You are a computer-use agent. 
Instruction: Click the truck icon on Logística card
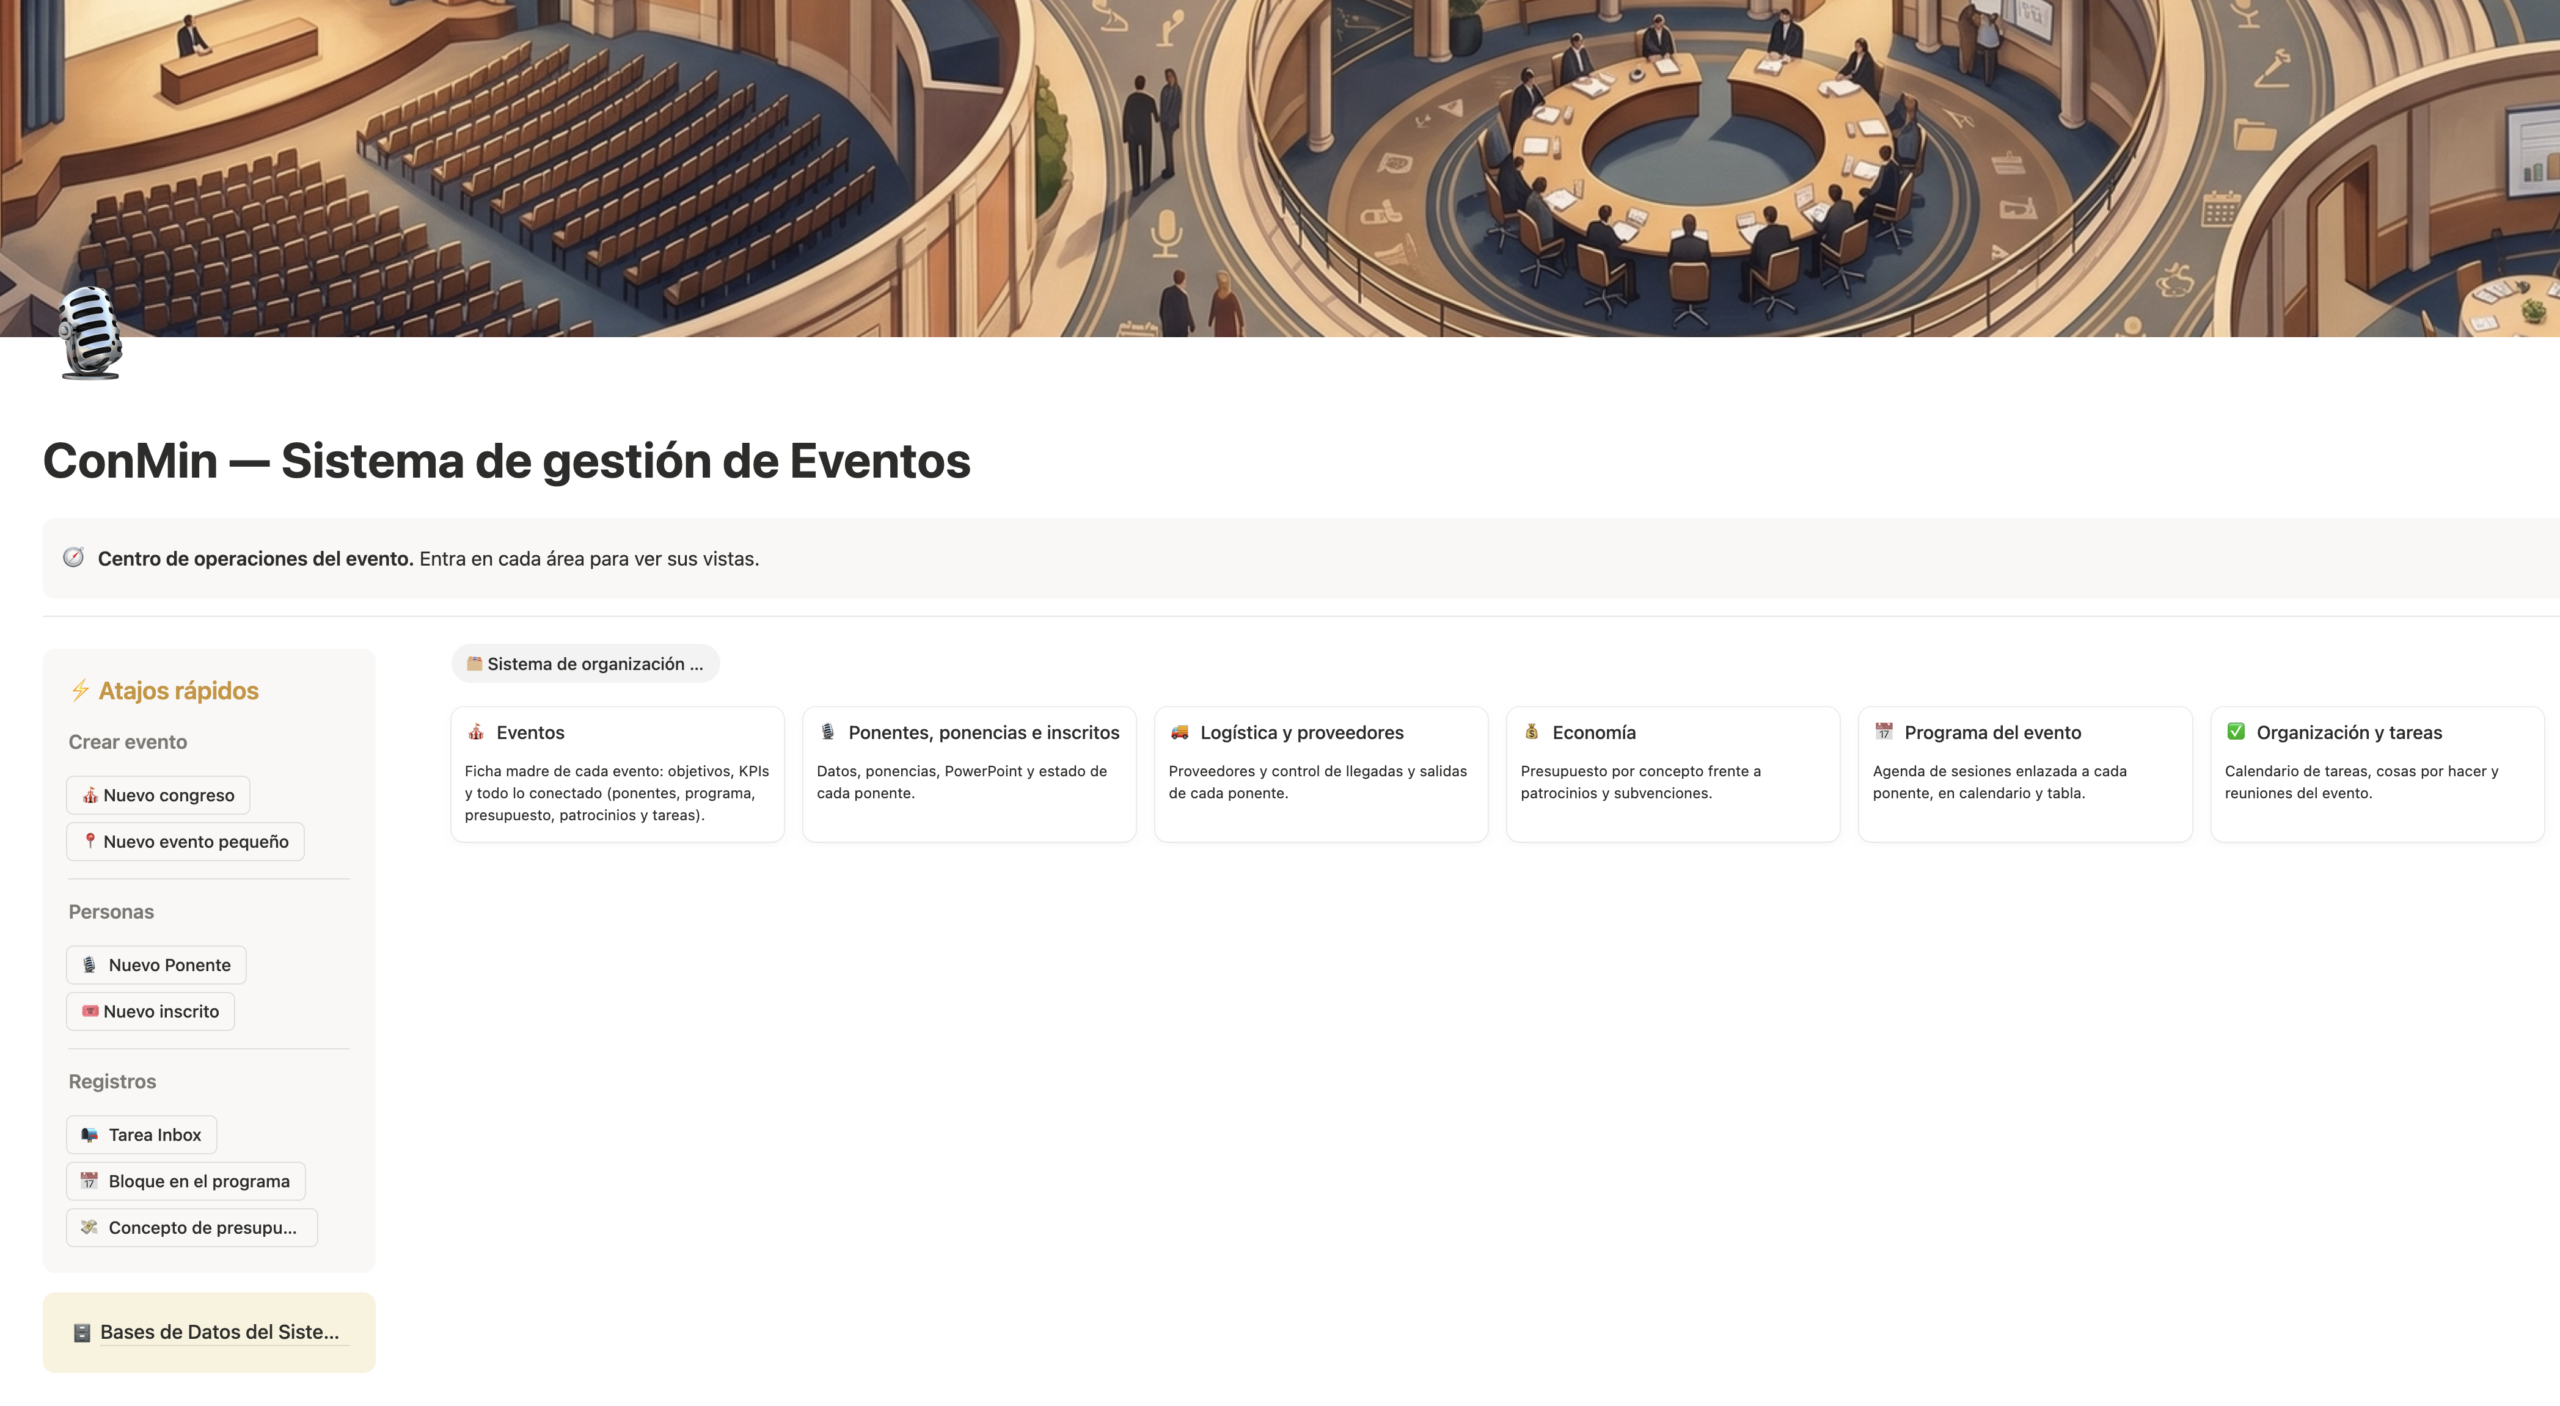tap(1180, 732)
